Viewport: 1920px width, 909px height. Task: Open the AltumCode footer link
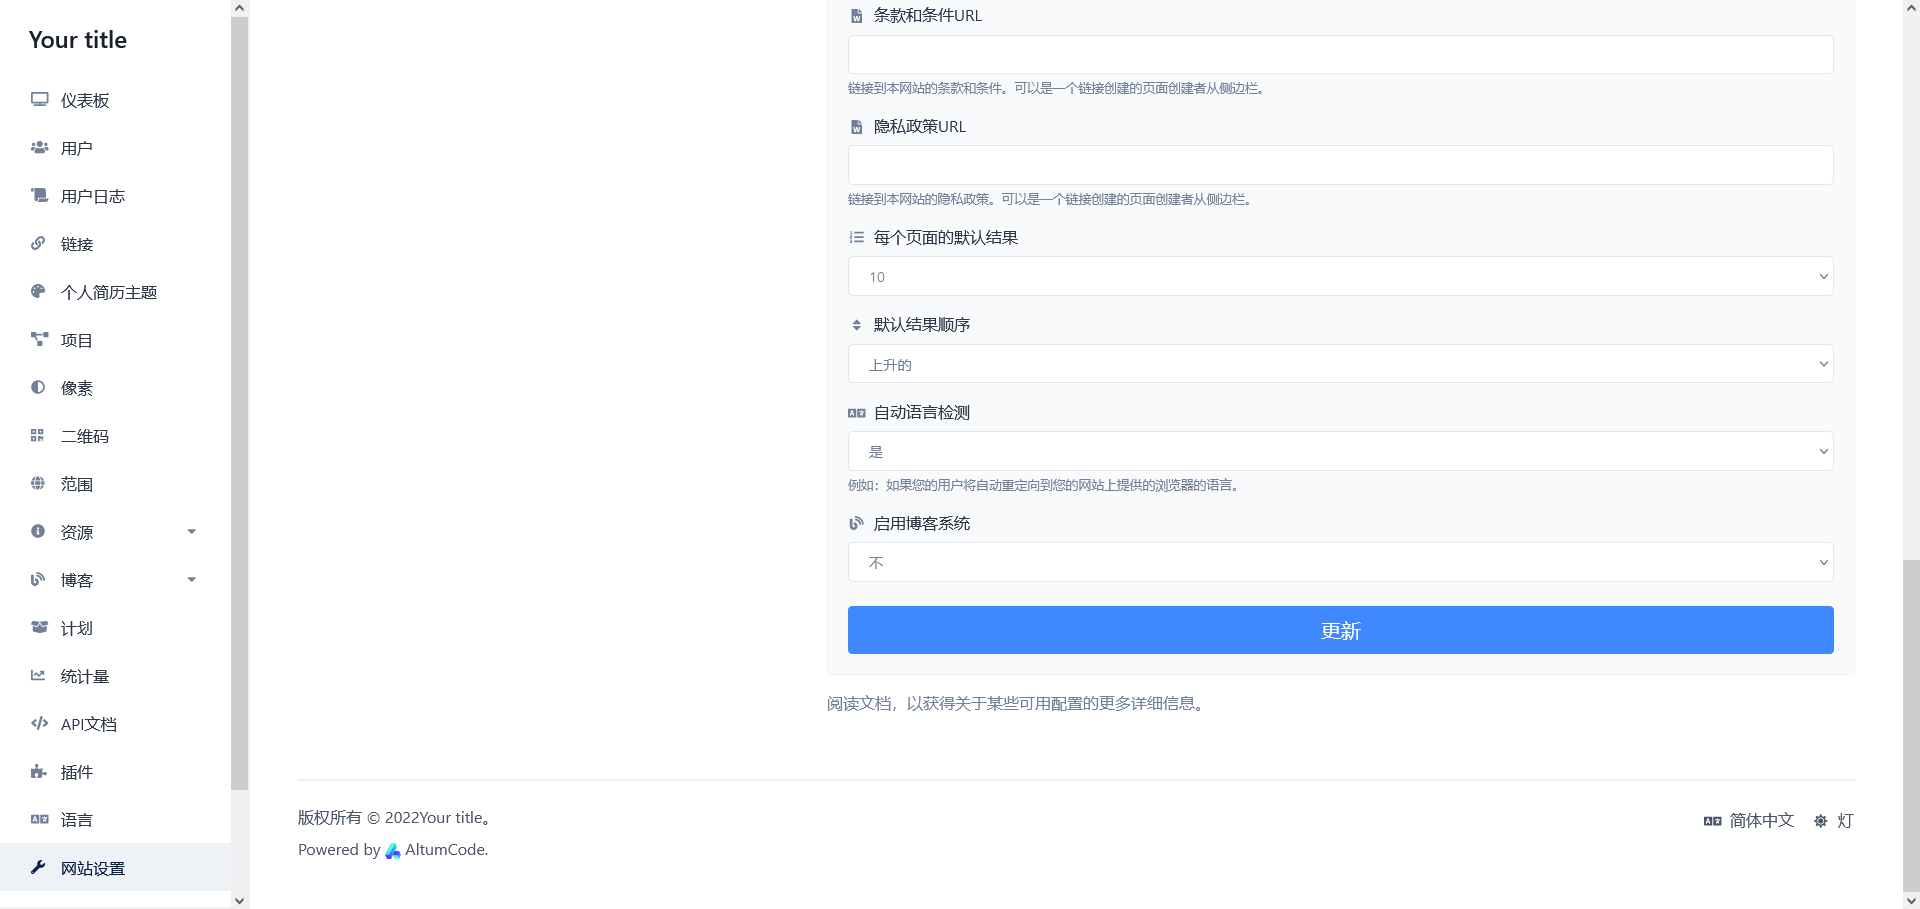pyautogui.click(x=445, y=849)
